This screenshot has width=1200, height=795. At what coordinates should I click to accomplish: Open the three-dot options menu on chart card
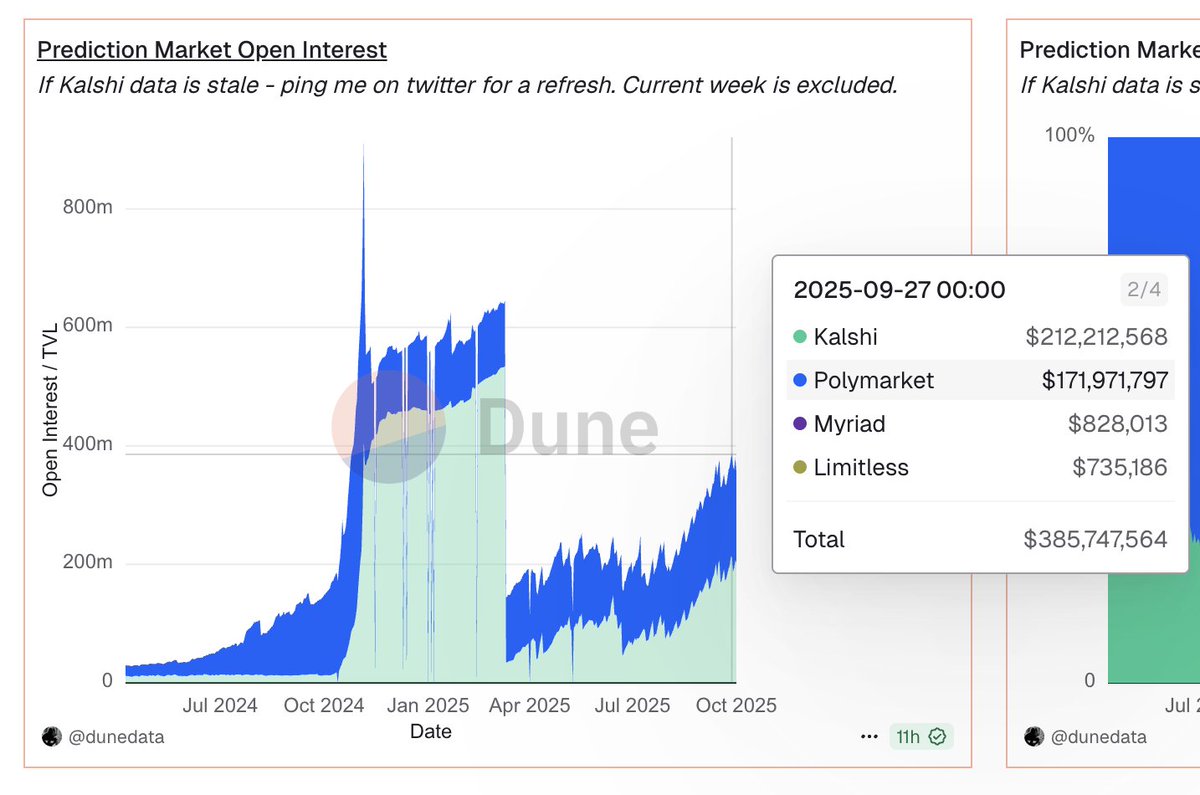869,737
